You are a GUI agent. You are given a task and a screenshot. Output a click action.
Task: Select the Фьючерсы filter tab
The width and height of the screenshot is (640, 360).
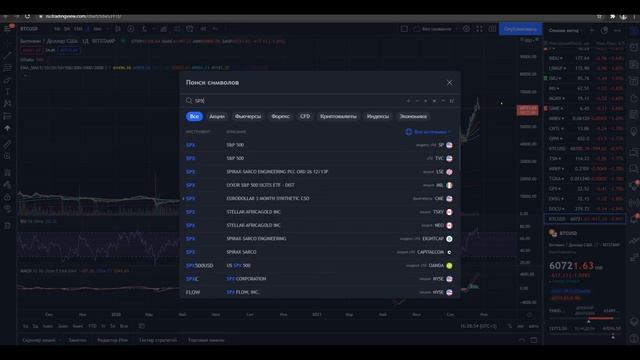click(x=248, y=116)
